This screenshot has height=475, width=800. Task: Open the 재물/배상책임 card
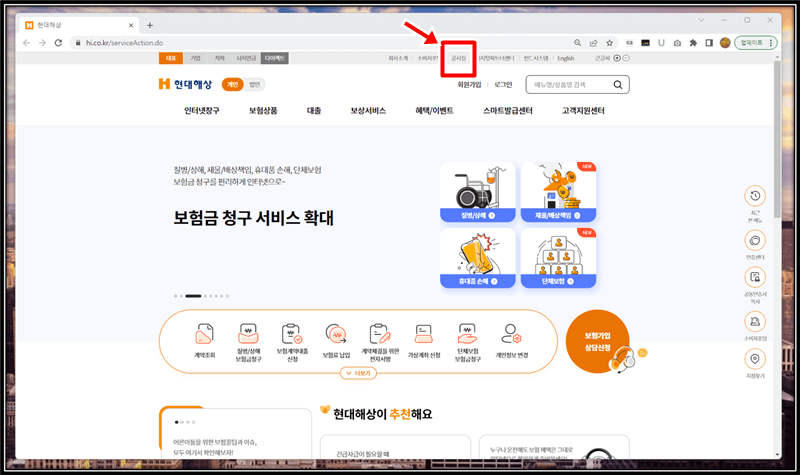click(558, 192)
